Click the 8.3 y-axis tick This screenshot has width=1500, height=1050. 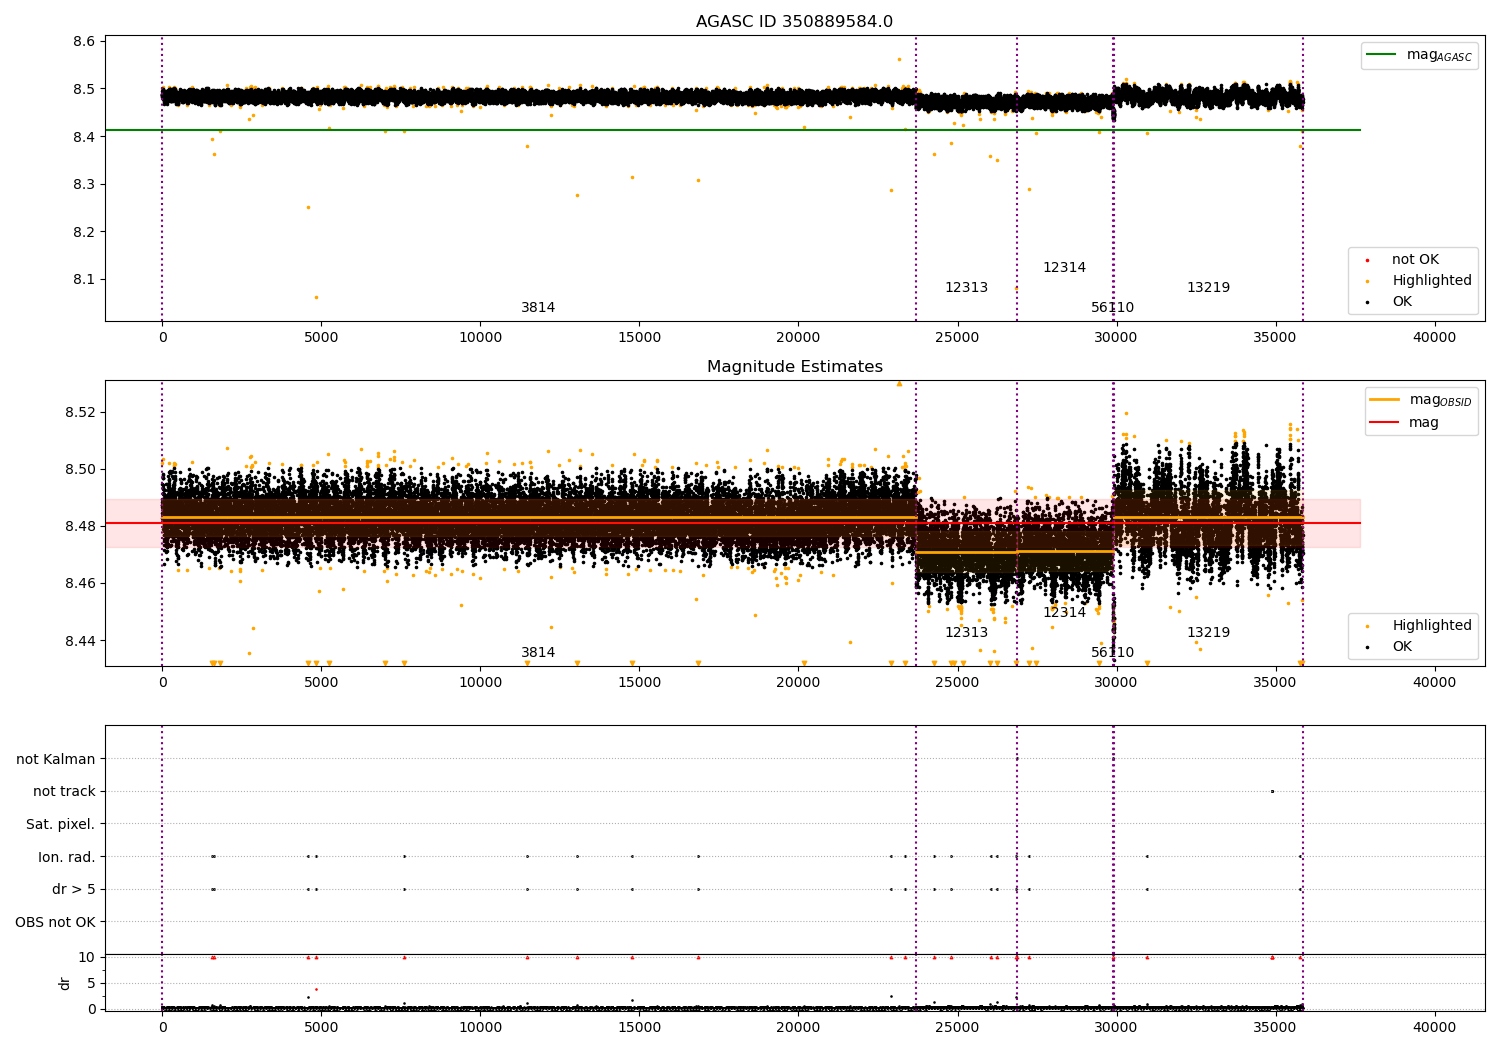click(x=85, y=185)
